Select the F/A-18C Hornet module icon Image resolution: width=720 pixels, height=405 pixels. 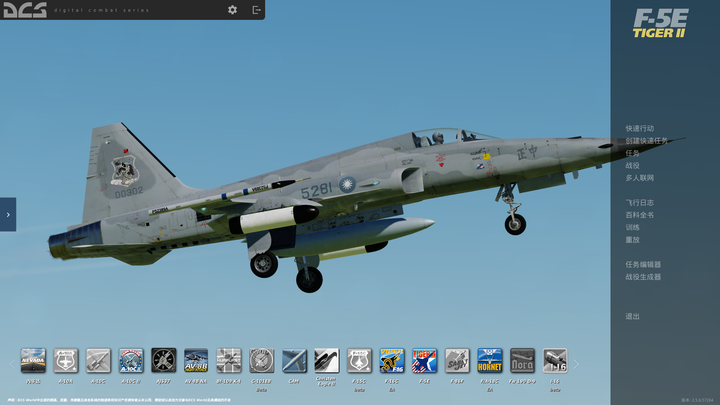tap(489, 360)
